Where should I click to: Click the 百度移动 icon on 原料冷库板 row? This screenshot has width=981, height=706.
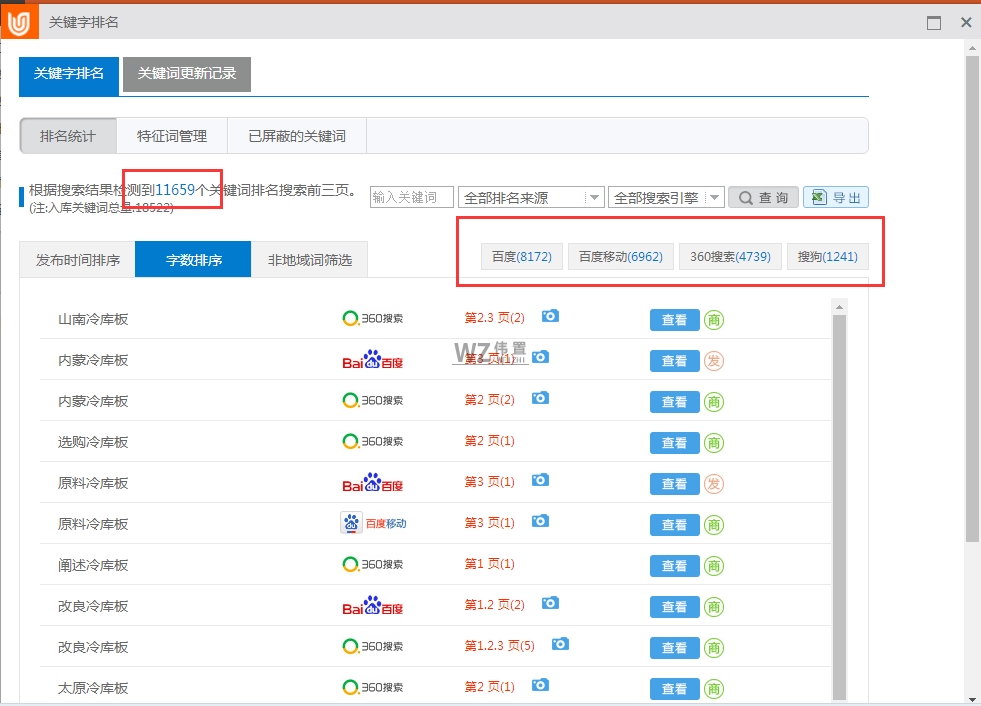coord(374,522)
